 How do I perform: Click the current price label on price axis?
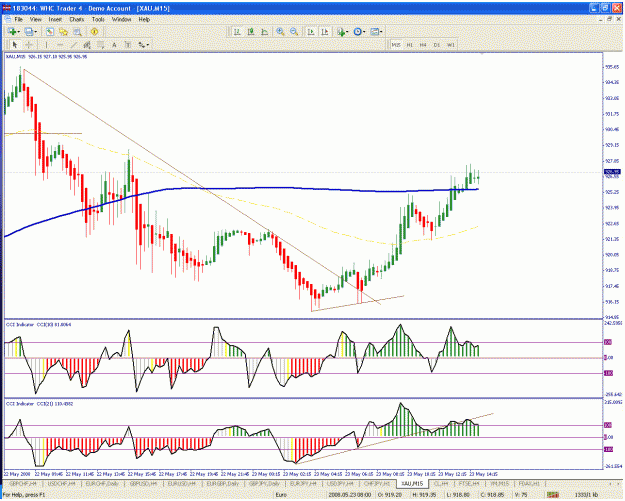[x=612, y=172]
